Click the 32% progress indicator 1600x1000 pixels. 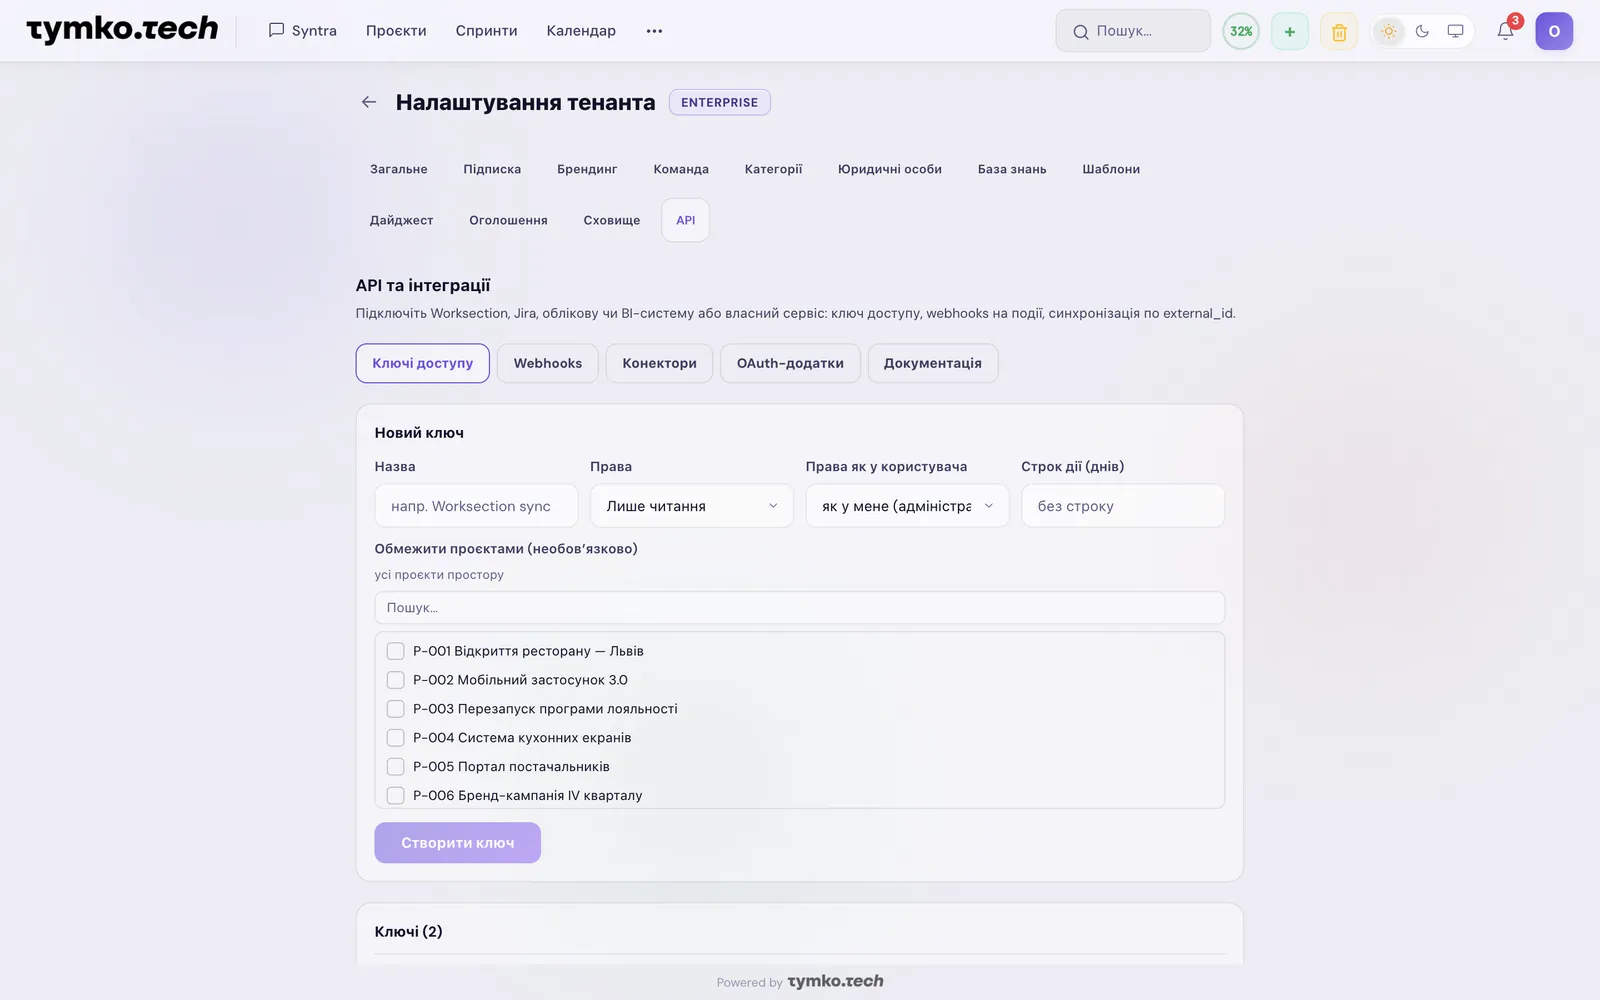click(1241, 31)
